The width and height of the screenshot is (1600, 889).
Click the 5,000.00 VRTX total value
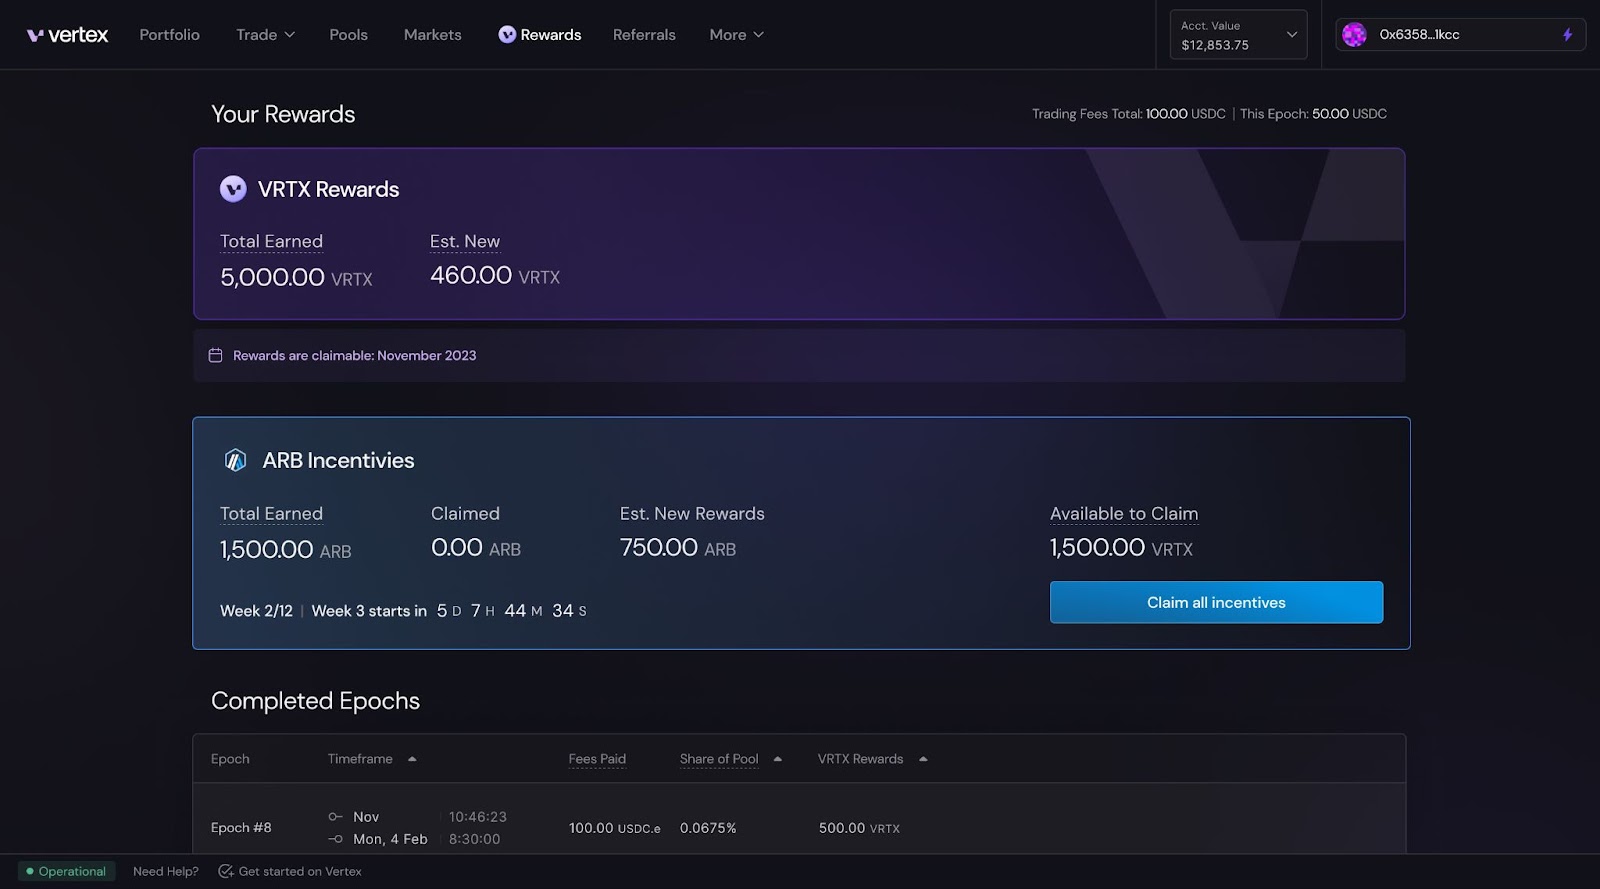(x=296, y=277)
